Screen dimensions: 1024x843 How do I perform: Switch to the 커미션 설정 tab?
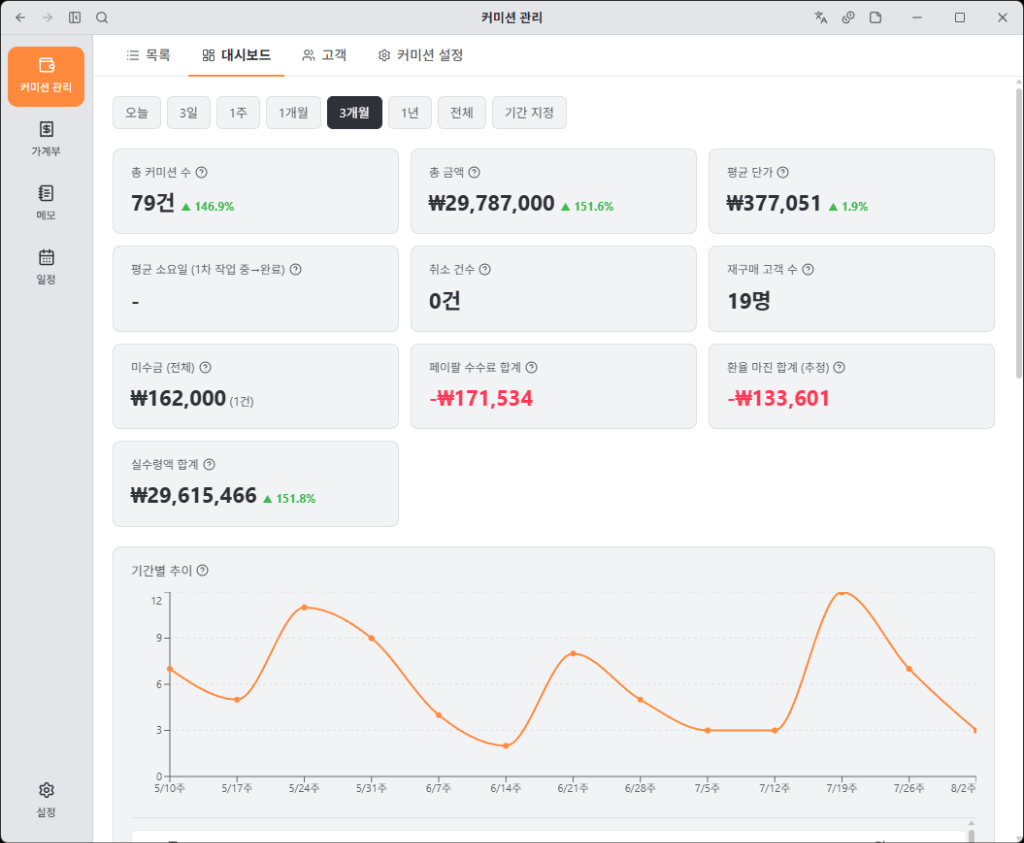point(421,56)
